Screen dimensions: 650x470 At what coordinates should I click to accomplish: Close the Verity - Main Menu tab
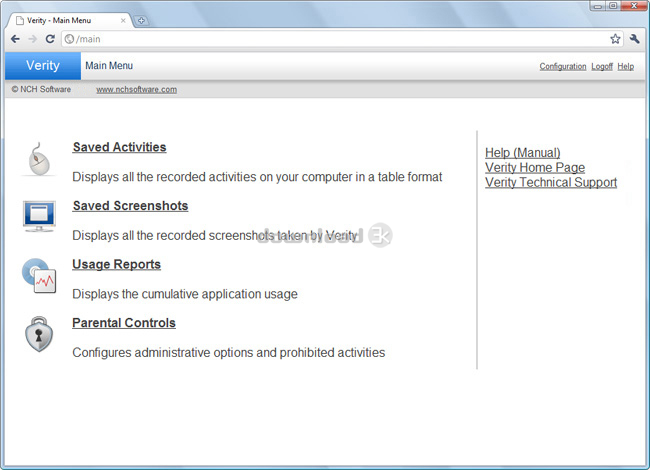pyautogui.click(x=123, y=20)
